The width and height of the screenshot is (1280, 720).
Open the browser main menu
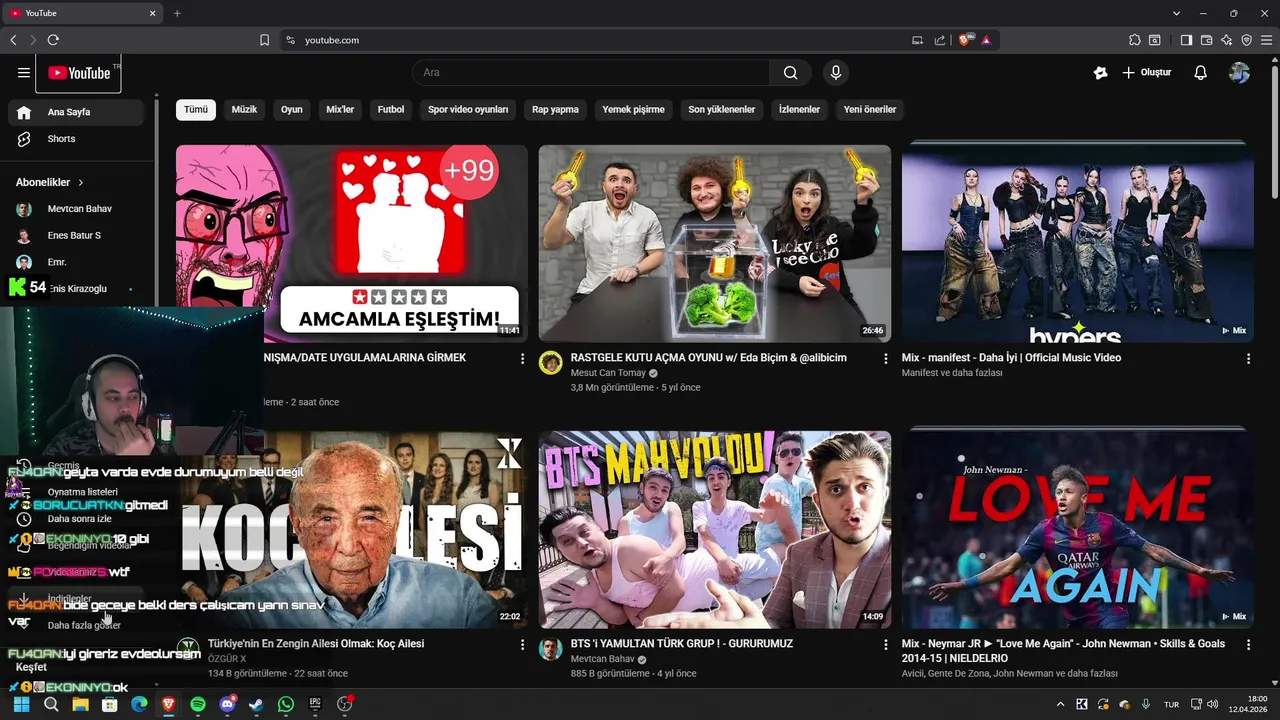(1266, 40)
